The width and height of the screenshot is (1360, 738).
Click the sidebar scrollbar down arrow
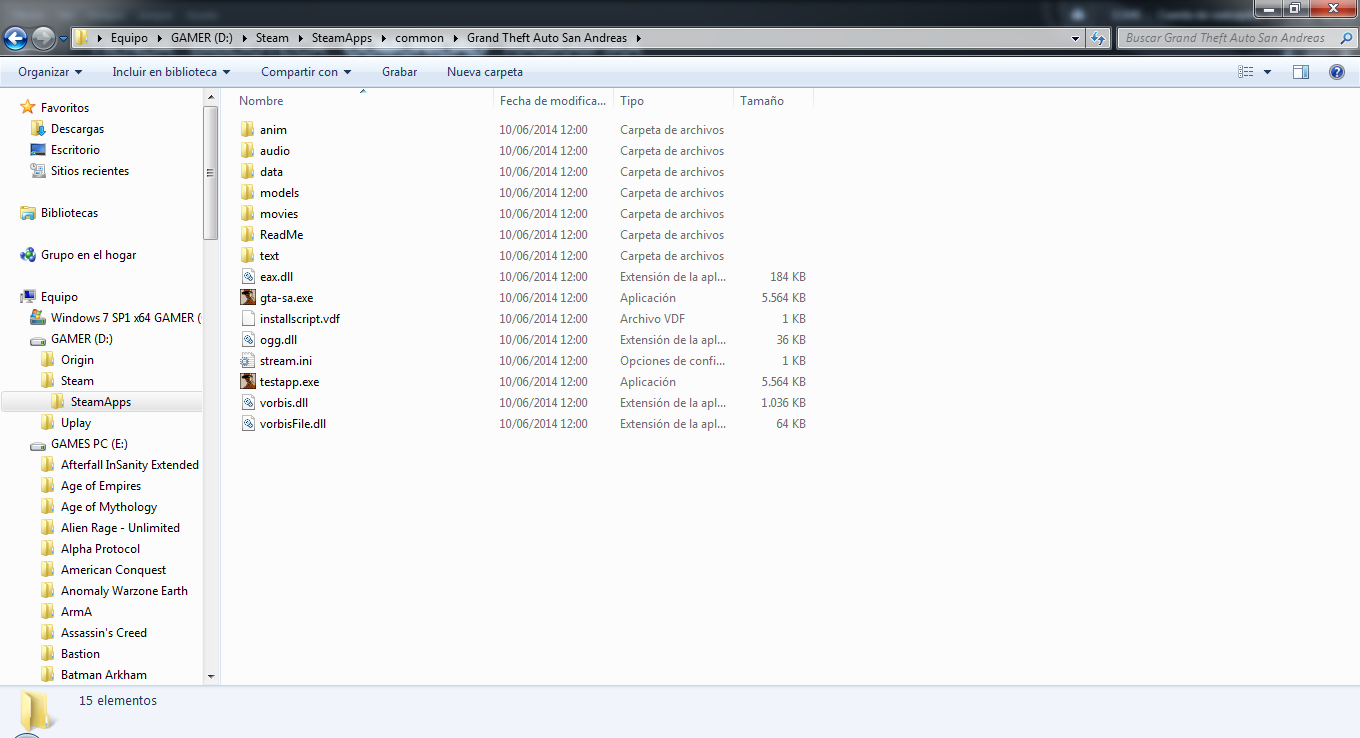tap(211, 676)
